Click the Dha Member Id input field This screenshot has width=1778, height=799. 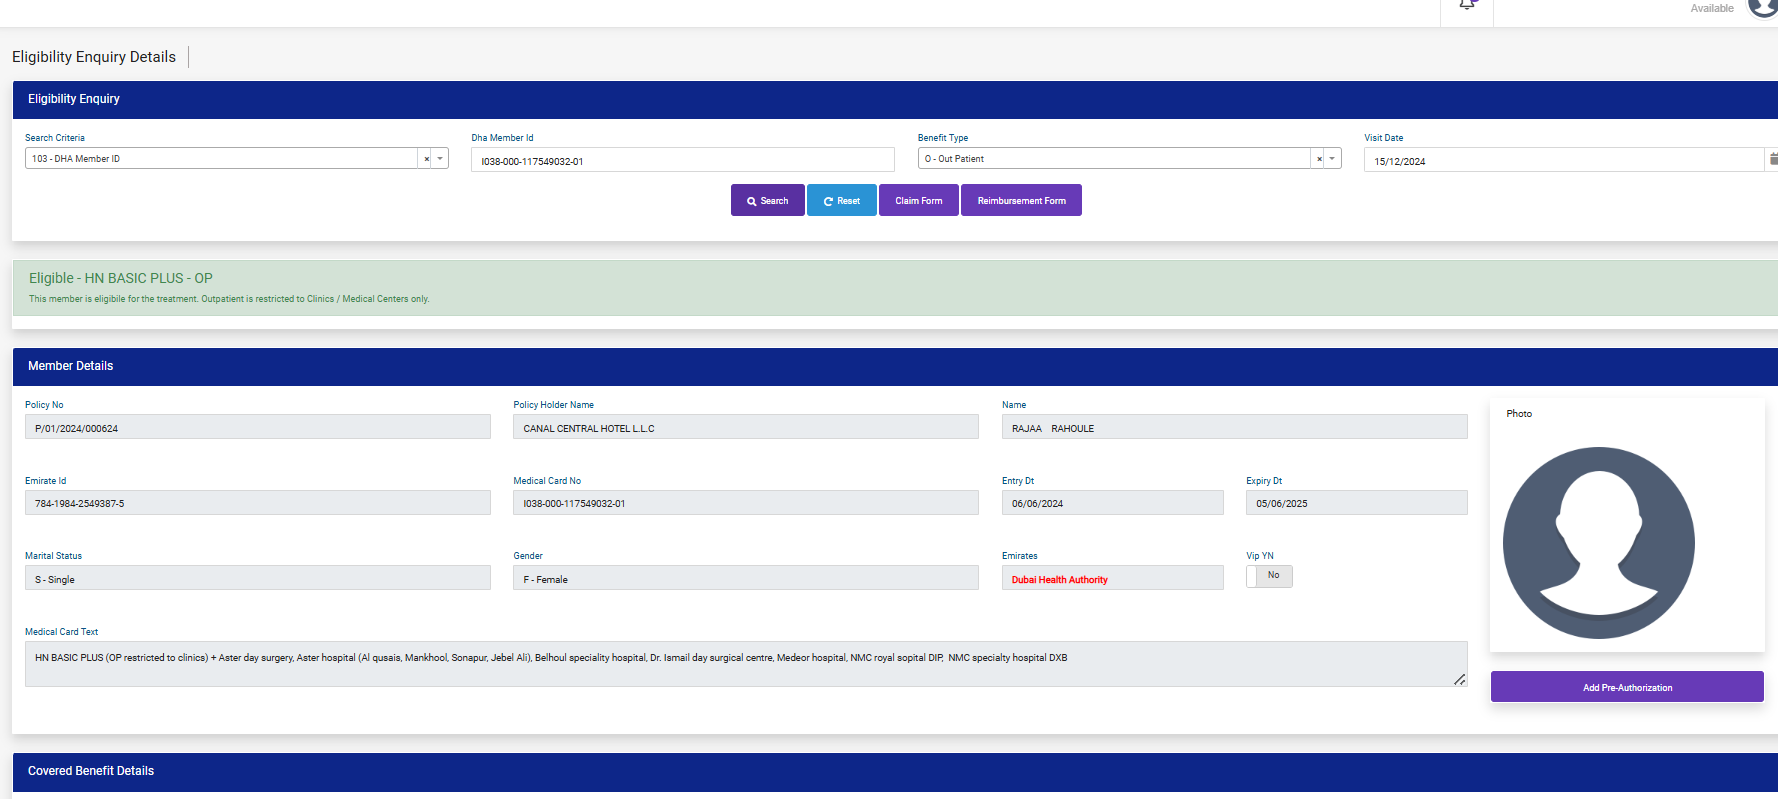pyautogui.click(x=682, y=160)
